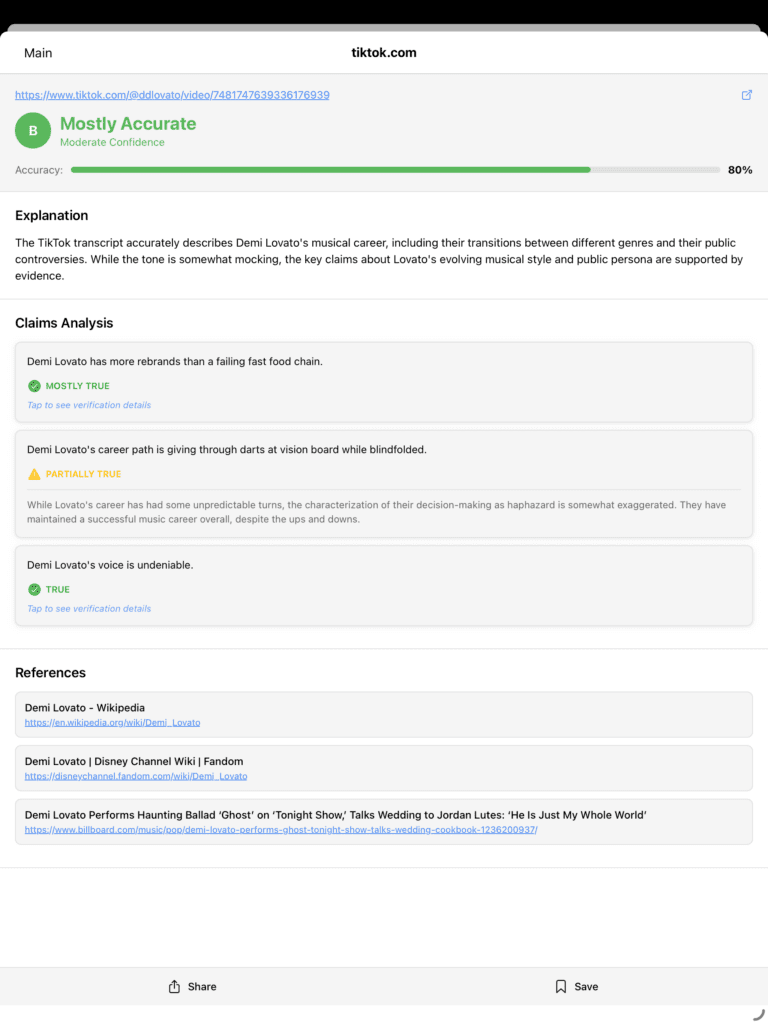Image resolution: width=768 pixels, height=1024 pixels.
Task: Tap the Share button label
Action: point(202,986)
